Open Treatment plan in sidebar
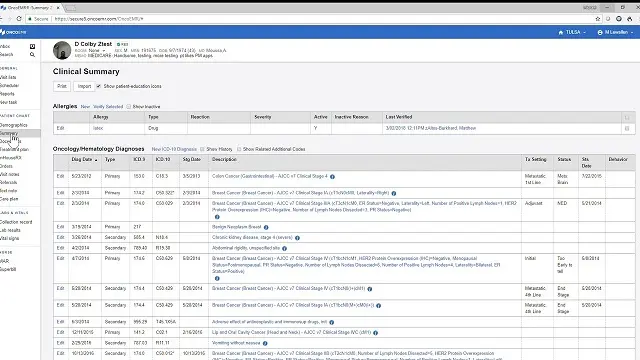 (x=14, y=149)
